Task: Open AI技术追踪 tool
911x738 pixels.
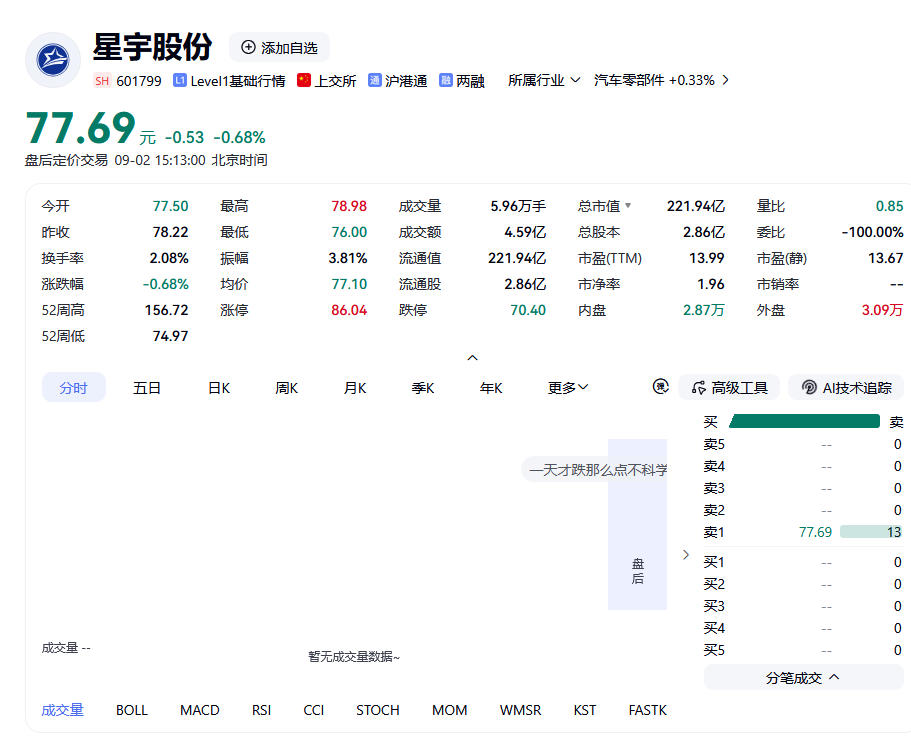Action: pos(846,388)
